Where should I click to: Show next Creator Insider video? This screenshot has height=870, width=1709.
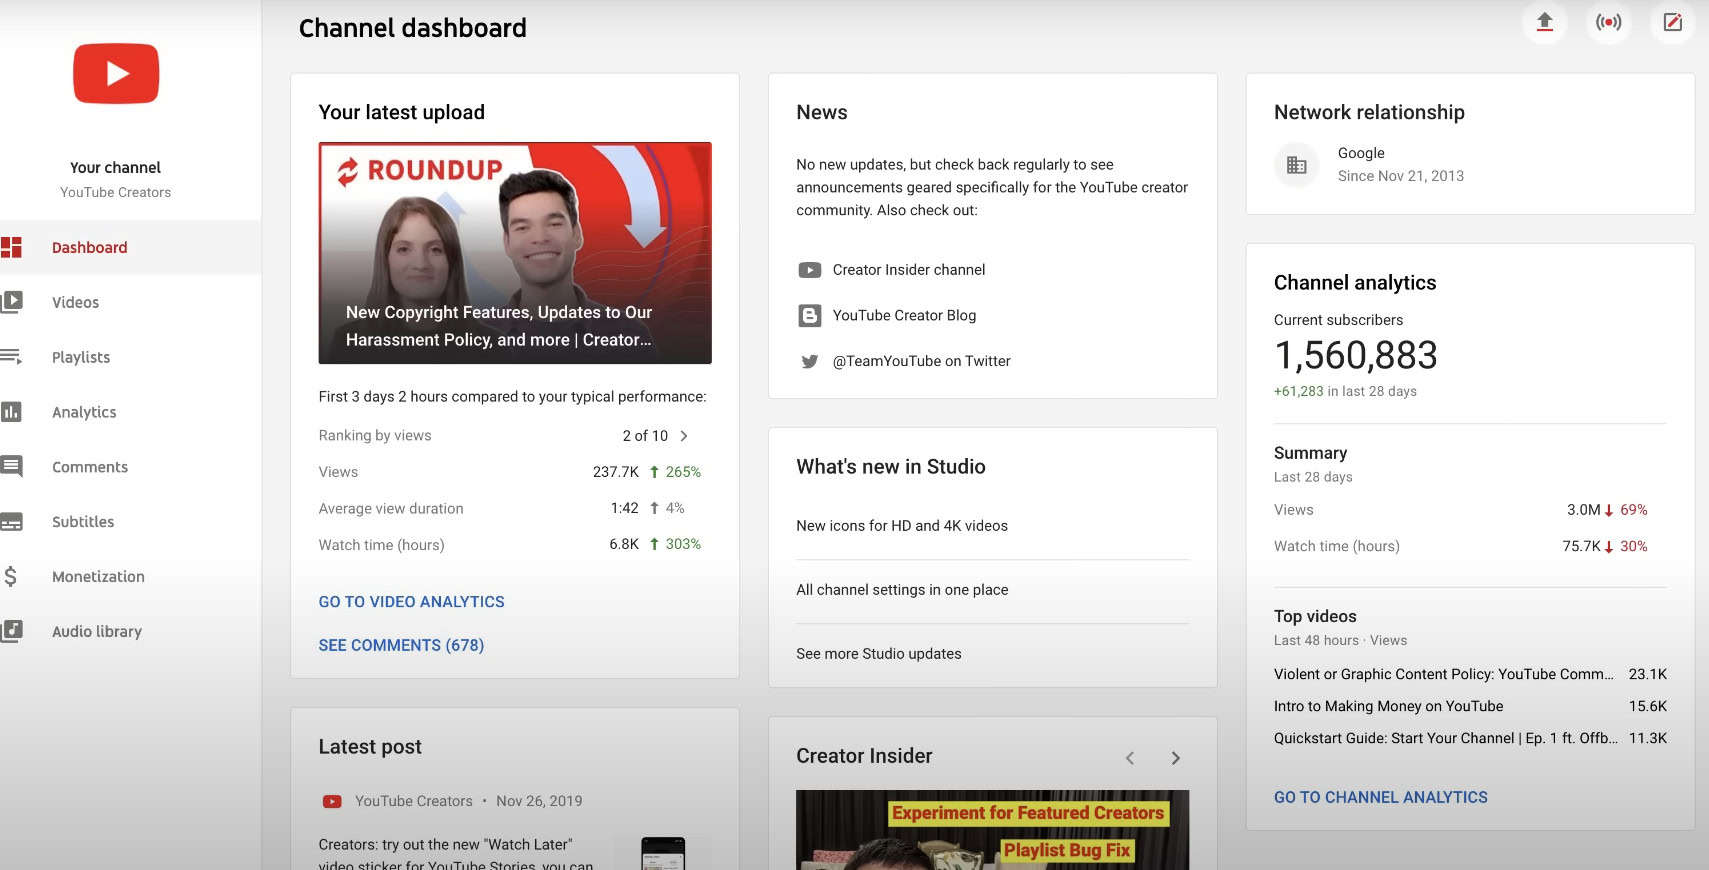coord(1176,758)
